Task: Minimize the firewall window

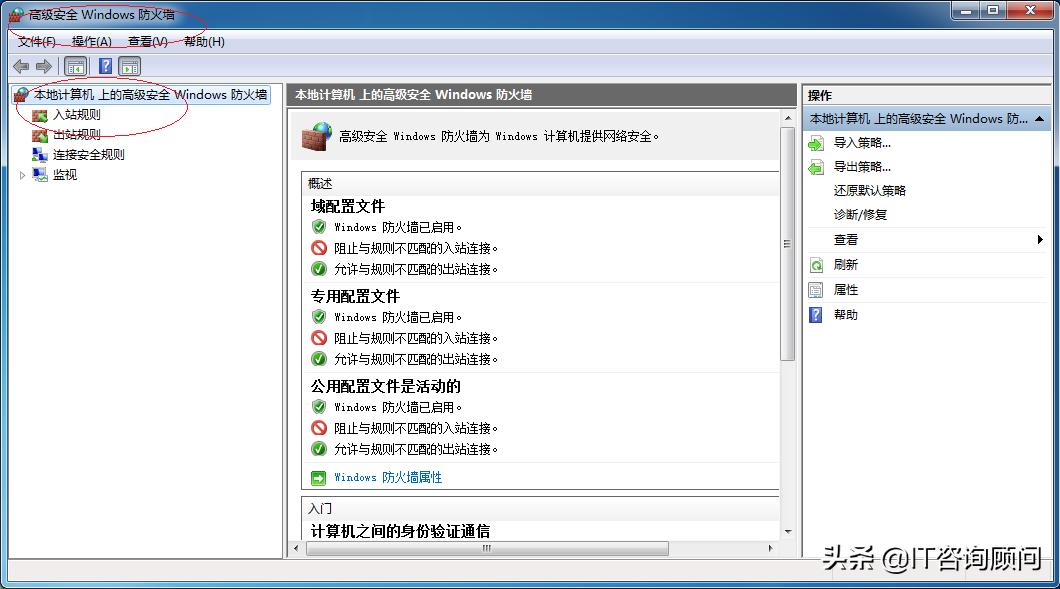Action: coord(965,11)
